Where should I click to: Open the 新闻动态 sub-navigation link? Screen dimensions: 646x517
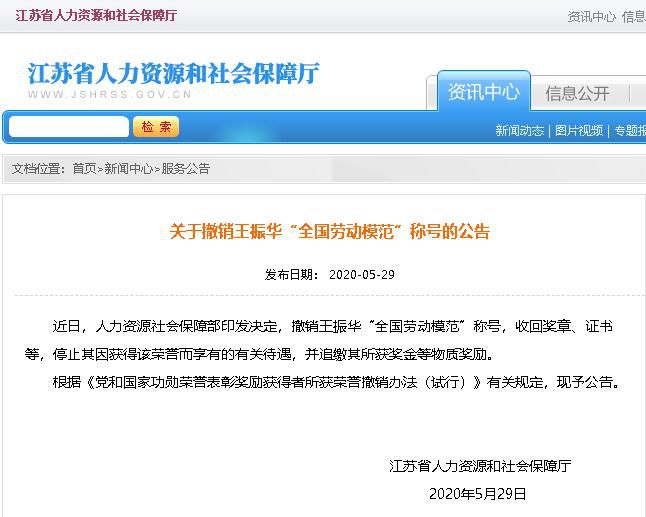(519, 130)
